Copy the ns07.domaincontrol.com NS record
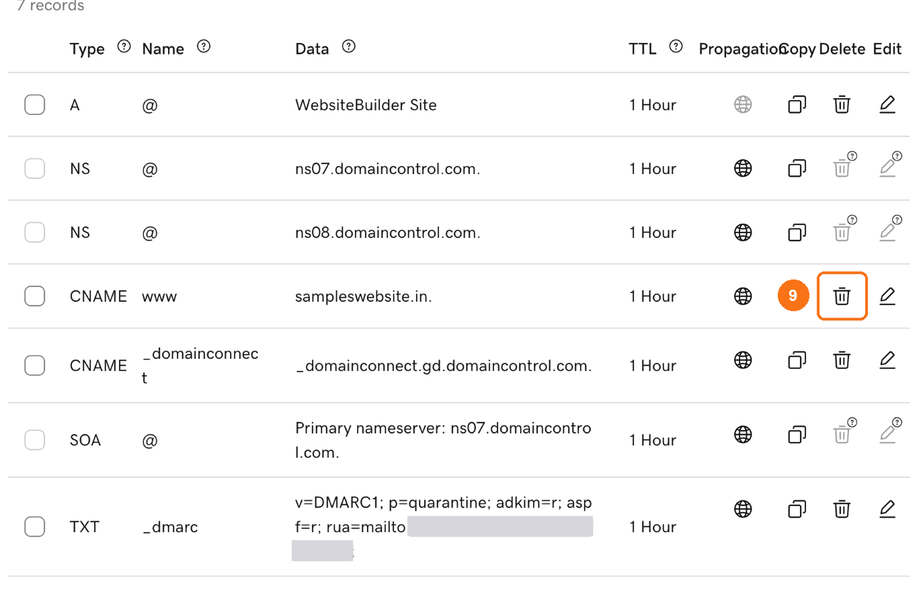Viewport: 919px width, 594px height. pos(797,168)
